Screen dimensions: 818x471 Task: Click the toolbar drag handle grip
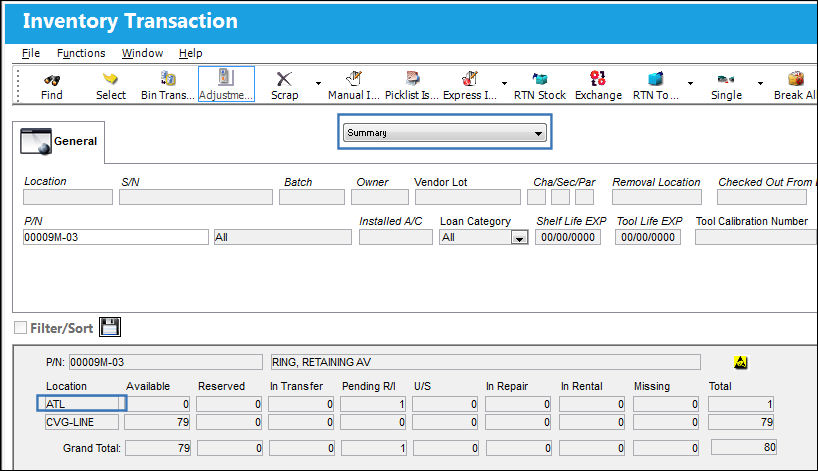coord(18,85)
